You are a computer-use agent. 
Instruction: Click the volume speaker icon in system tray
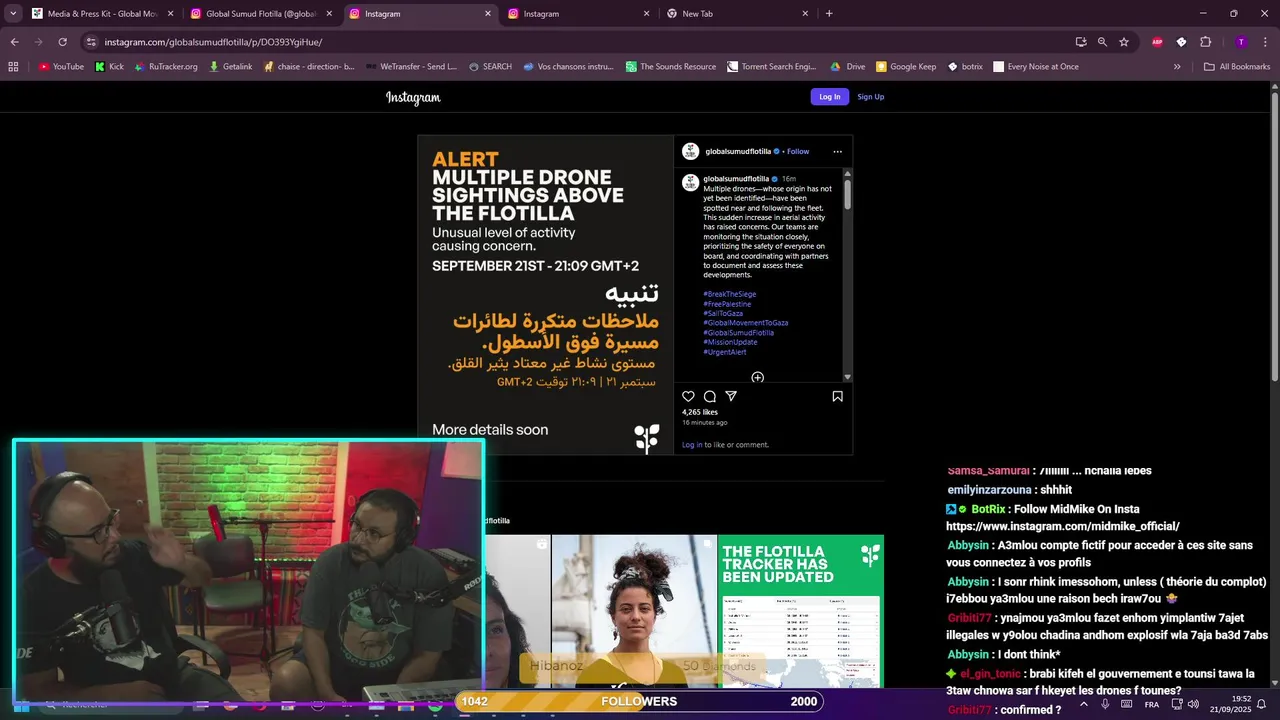click(1193, 704)
